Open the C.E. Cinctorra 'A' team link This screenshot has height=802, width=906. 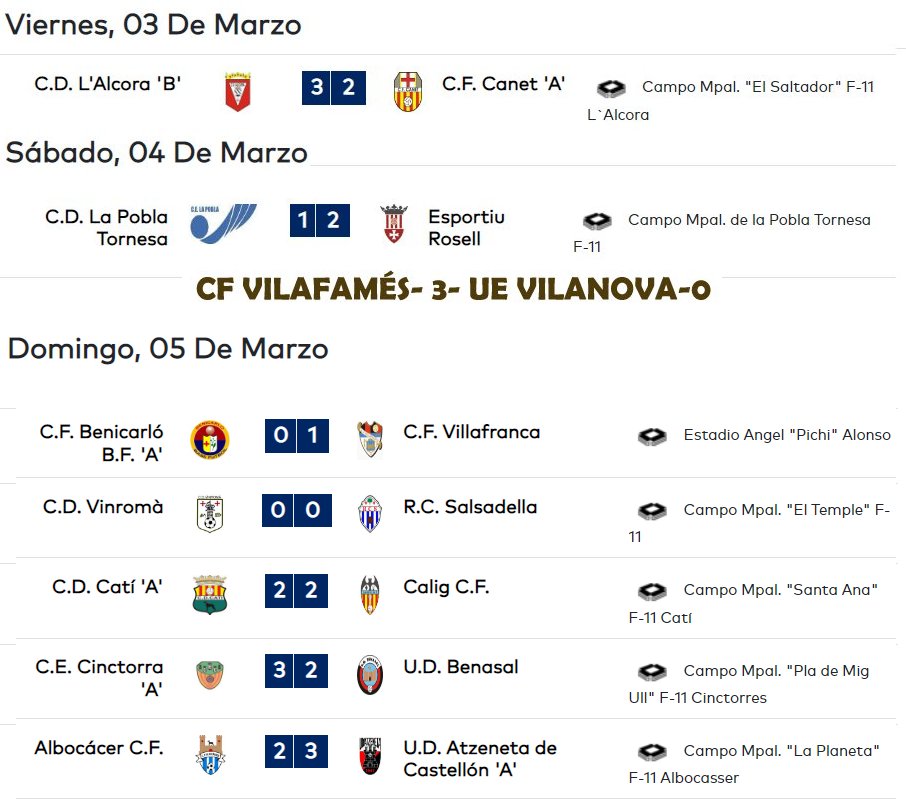coord(99,678)
